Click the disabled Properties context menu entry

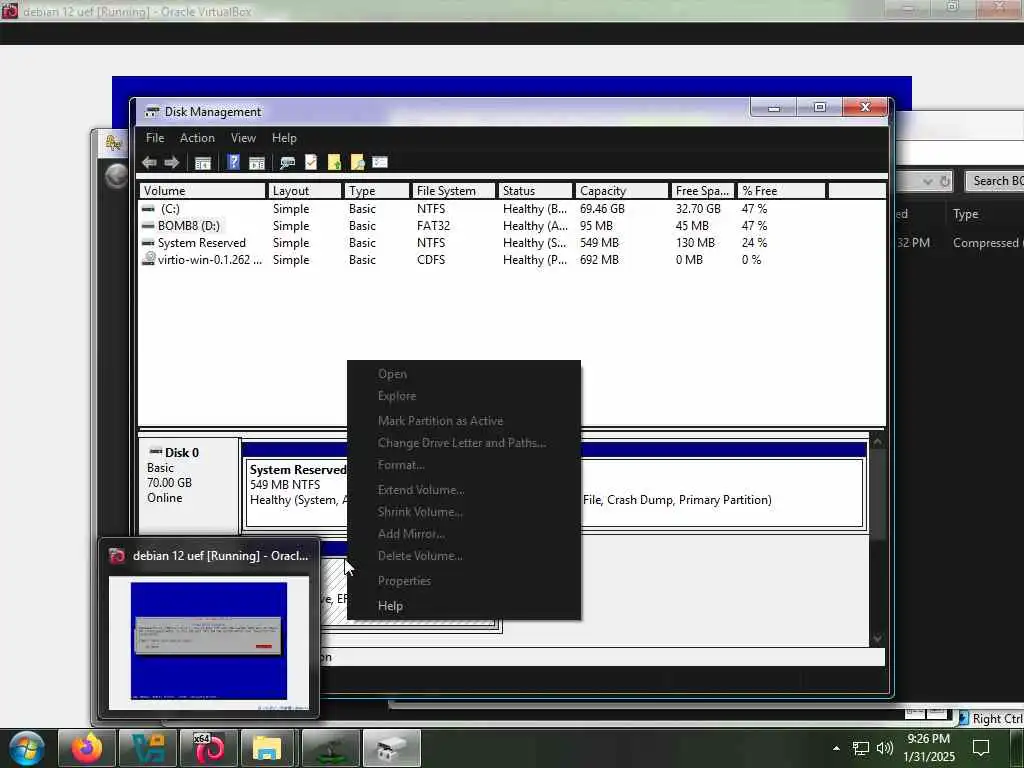tap(404, 581)
